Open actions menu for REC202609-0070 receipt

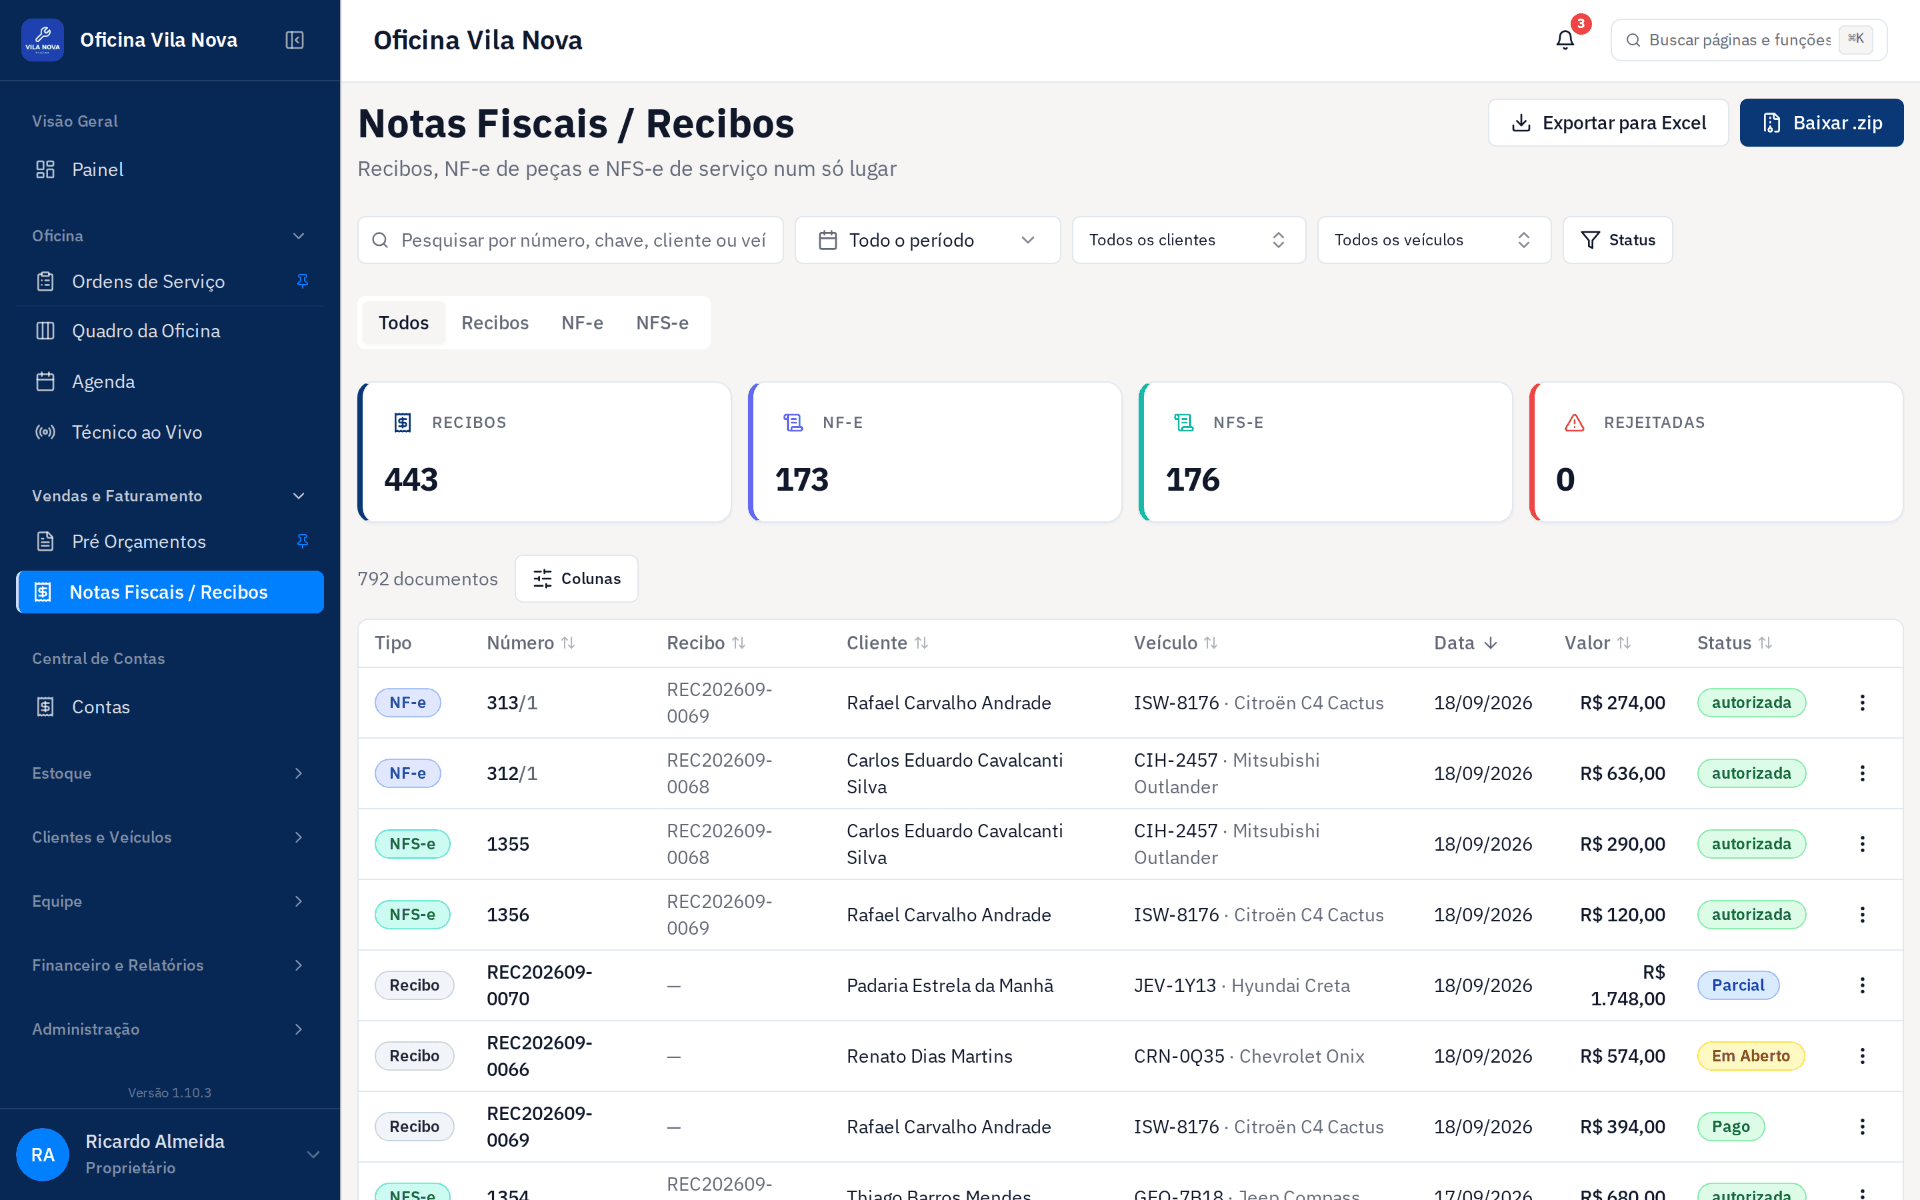(x=1862, y=985)
